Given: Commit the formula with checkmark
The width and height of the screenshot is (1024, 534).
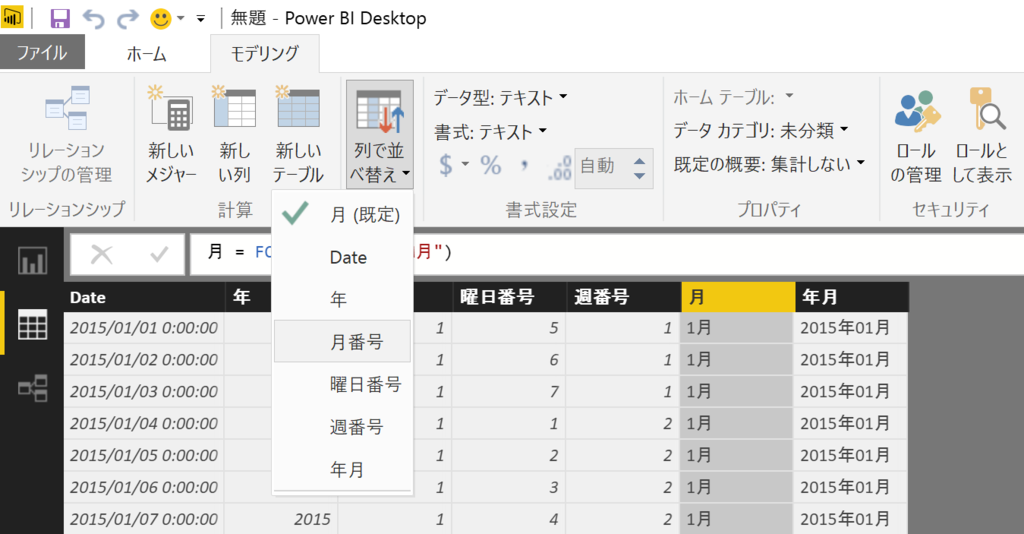Looking at the screenshot, I should point(159,255).
